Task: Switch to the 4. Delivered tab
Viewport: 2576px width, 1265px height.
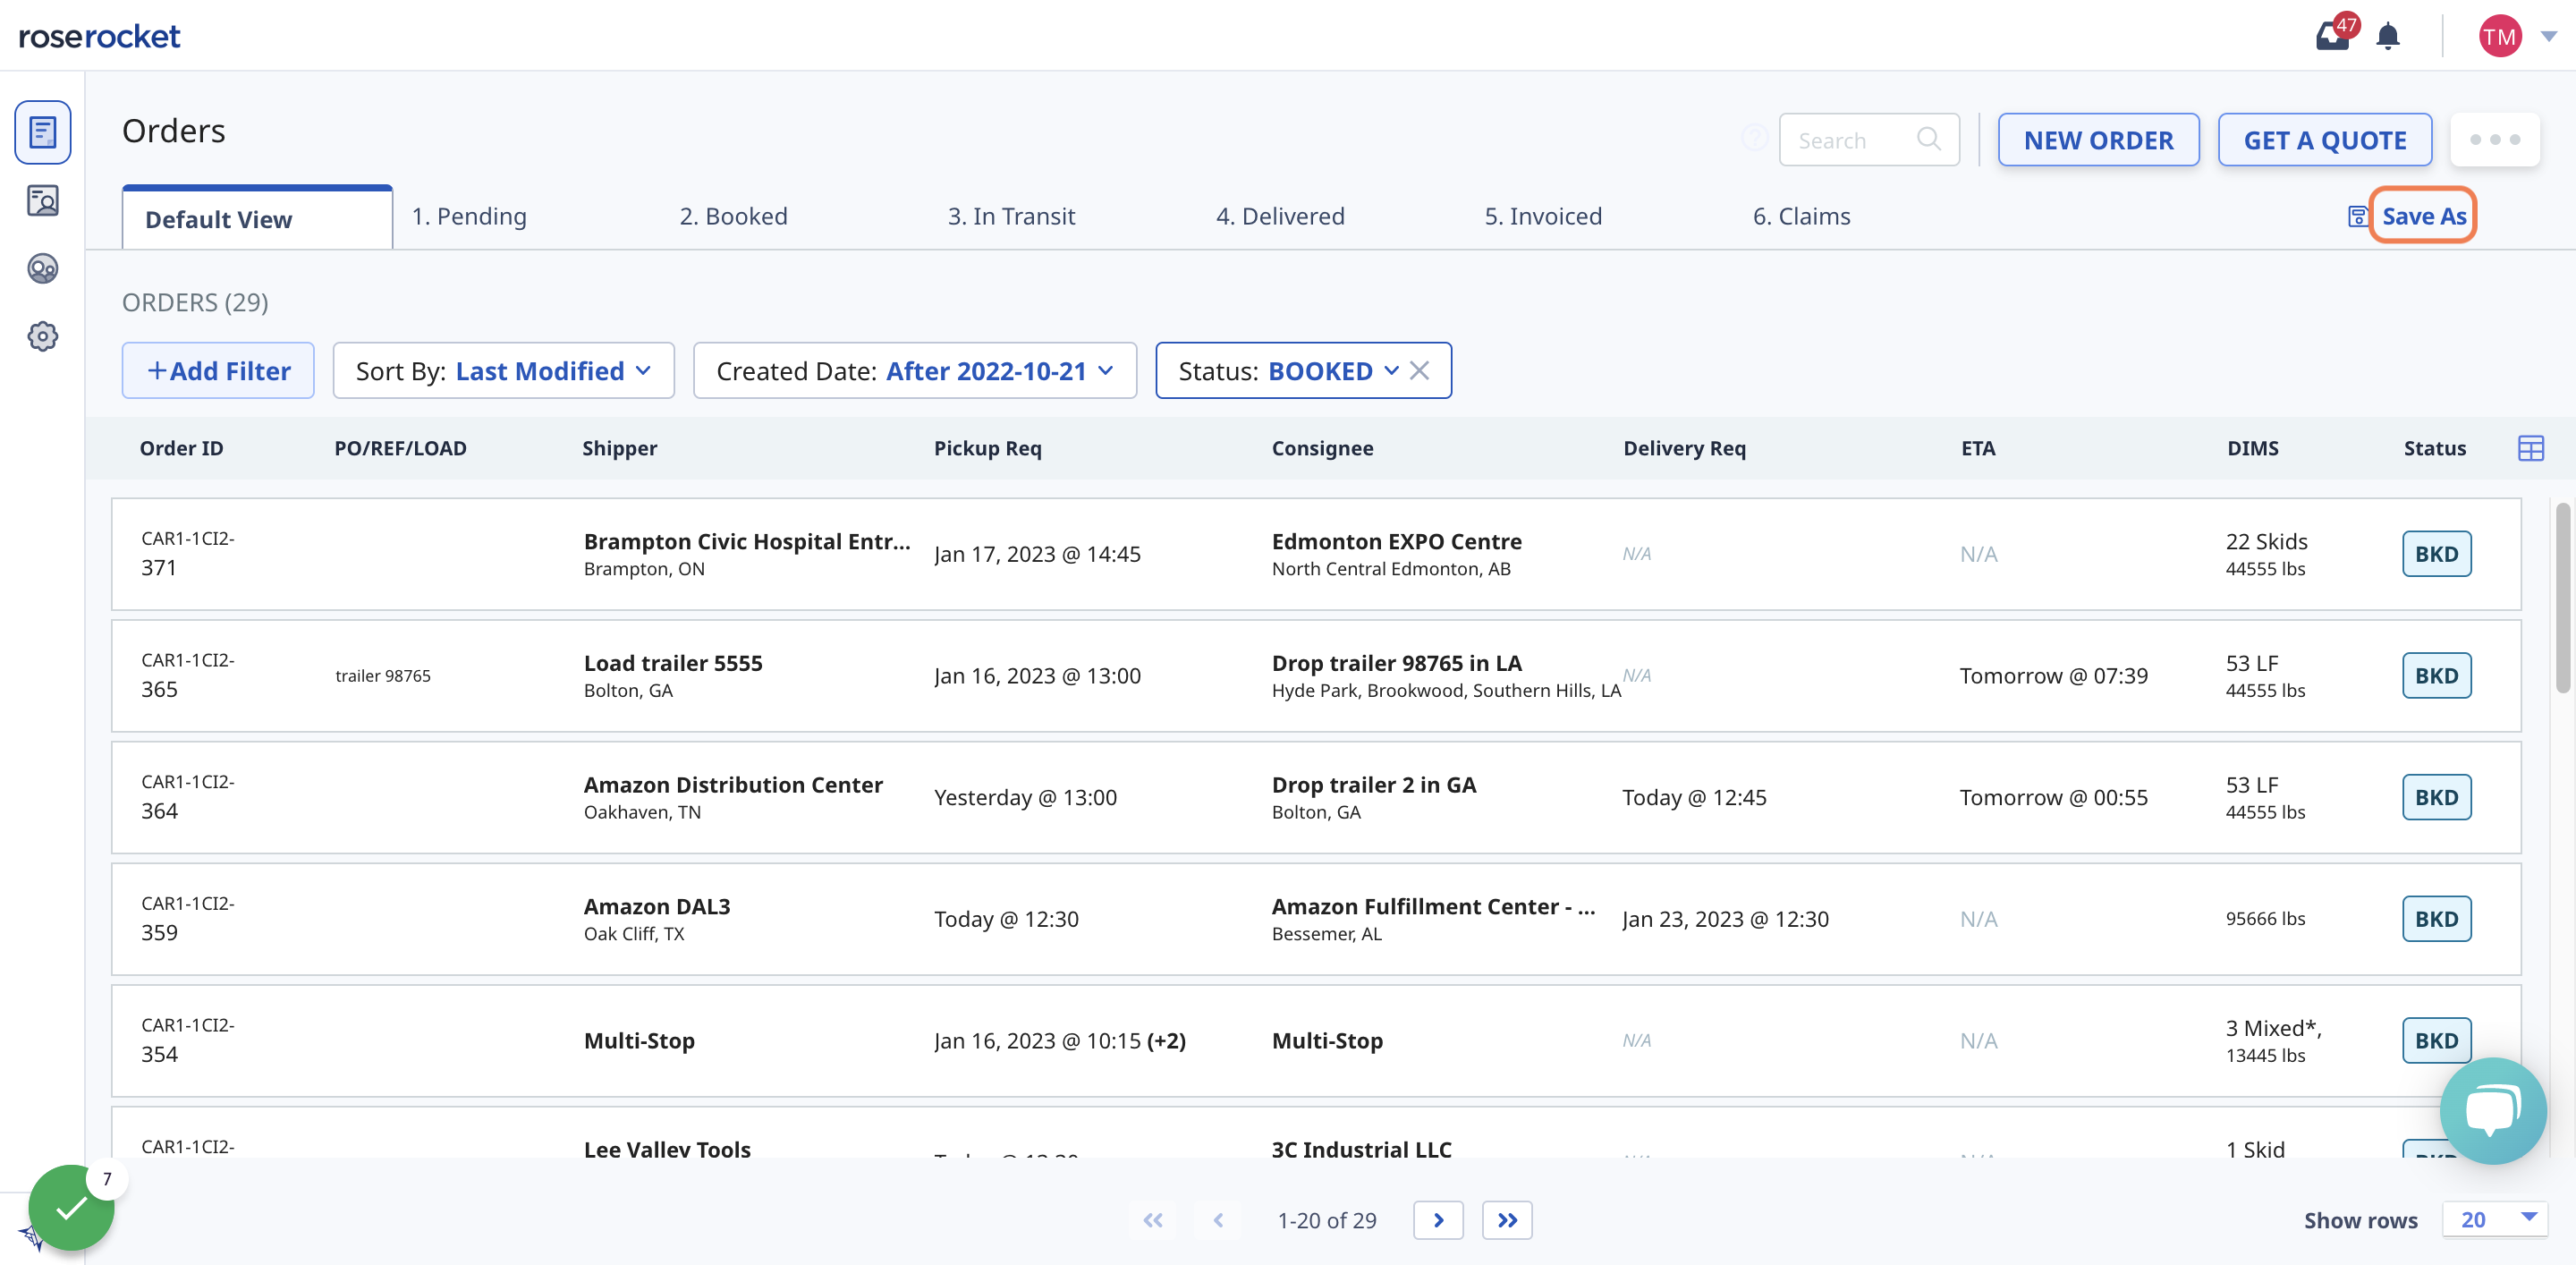Action: 1280,216
